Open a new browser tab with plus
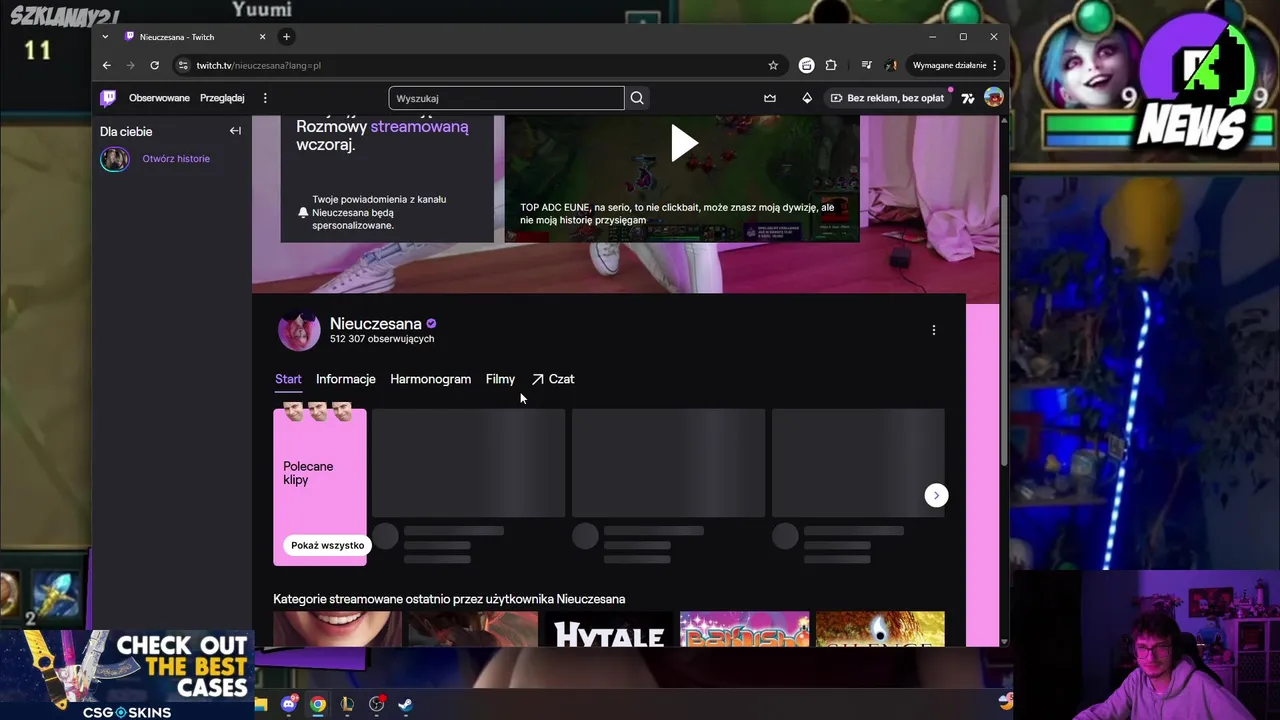 286,37
